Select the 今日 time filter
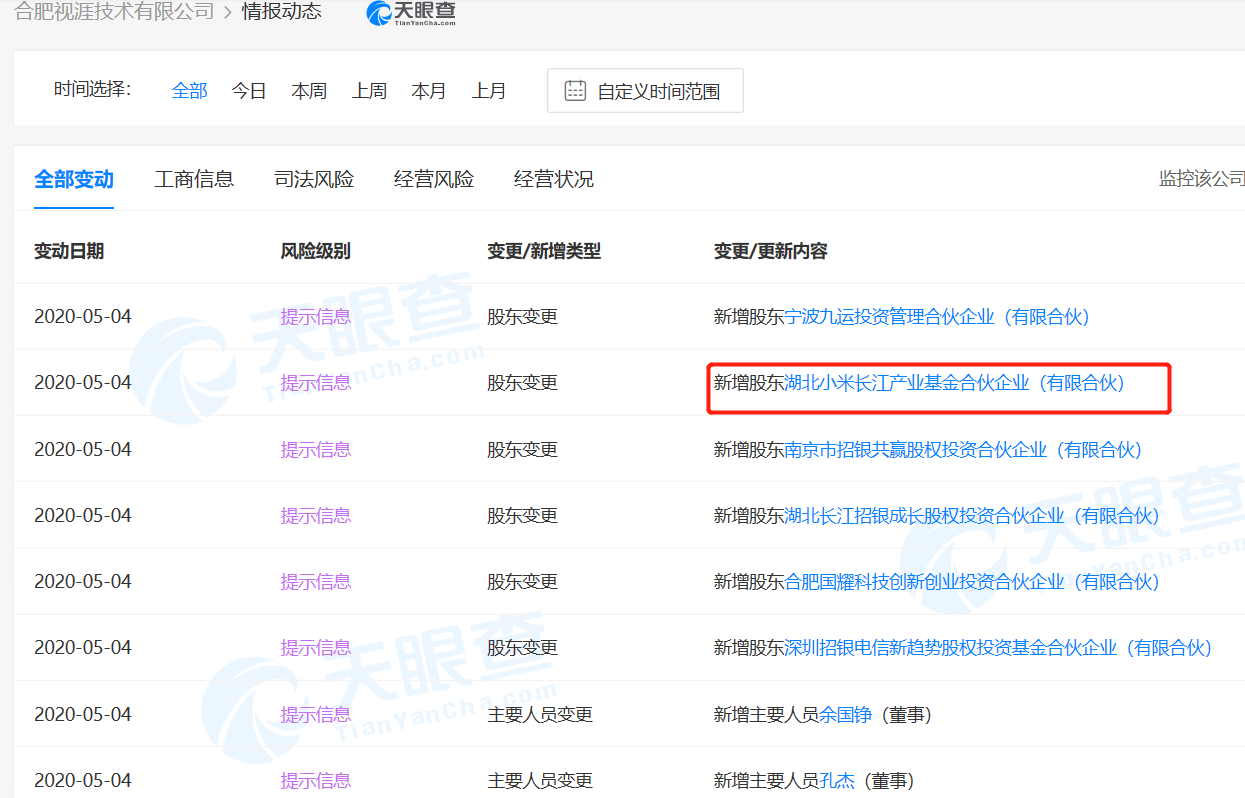This screenshot has width=1245, height=798. (x=249, y=91)
